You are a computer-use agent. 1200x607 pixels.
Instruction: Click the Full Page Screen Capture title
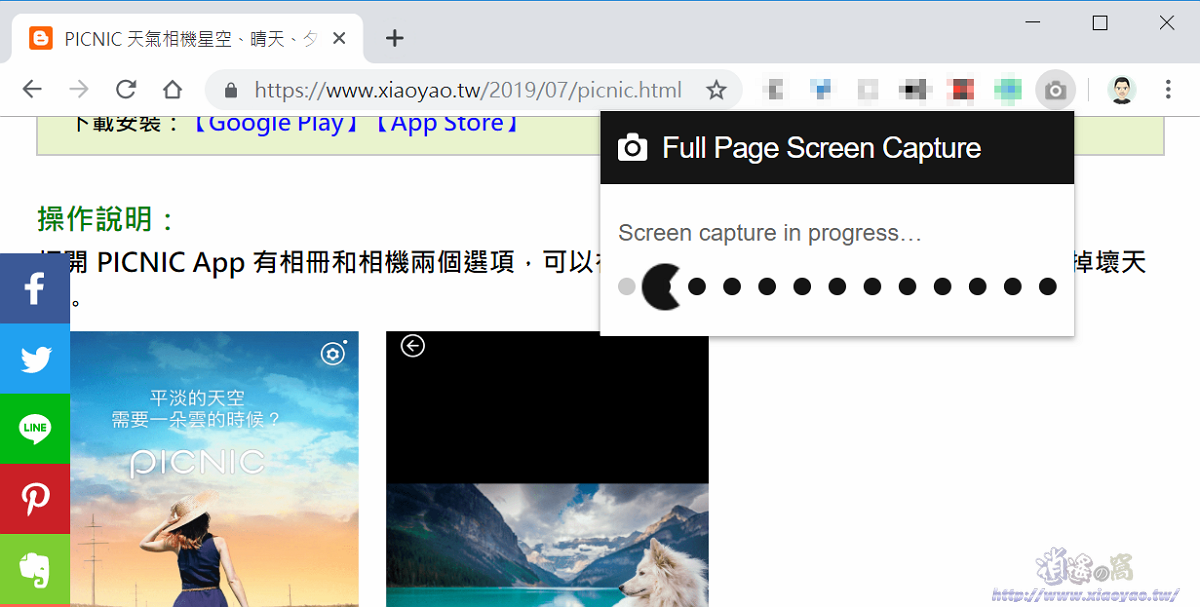click(x=822, y=148)
